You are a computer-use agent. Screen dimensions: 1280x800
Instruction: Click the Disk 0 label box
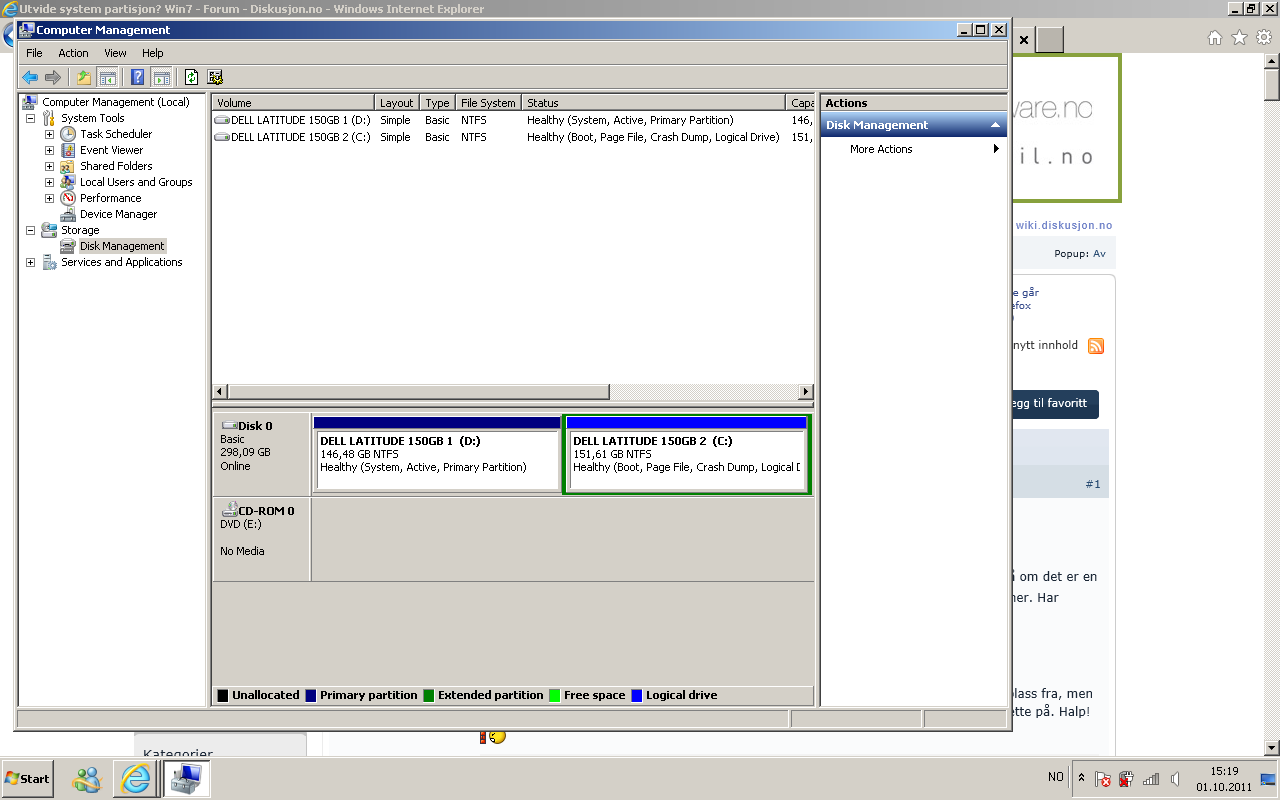click(262, 454)
